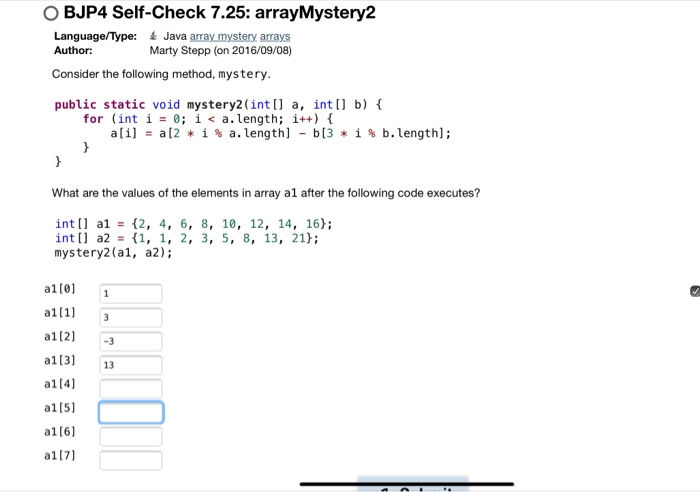Click the title 'BJP4 Self-Check 7.25: arrayMystery2'
Screen dimensions: 700x492
[x=220, y=13]
